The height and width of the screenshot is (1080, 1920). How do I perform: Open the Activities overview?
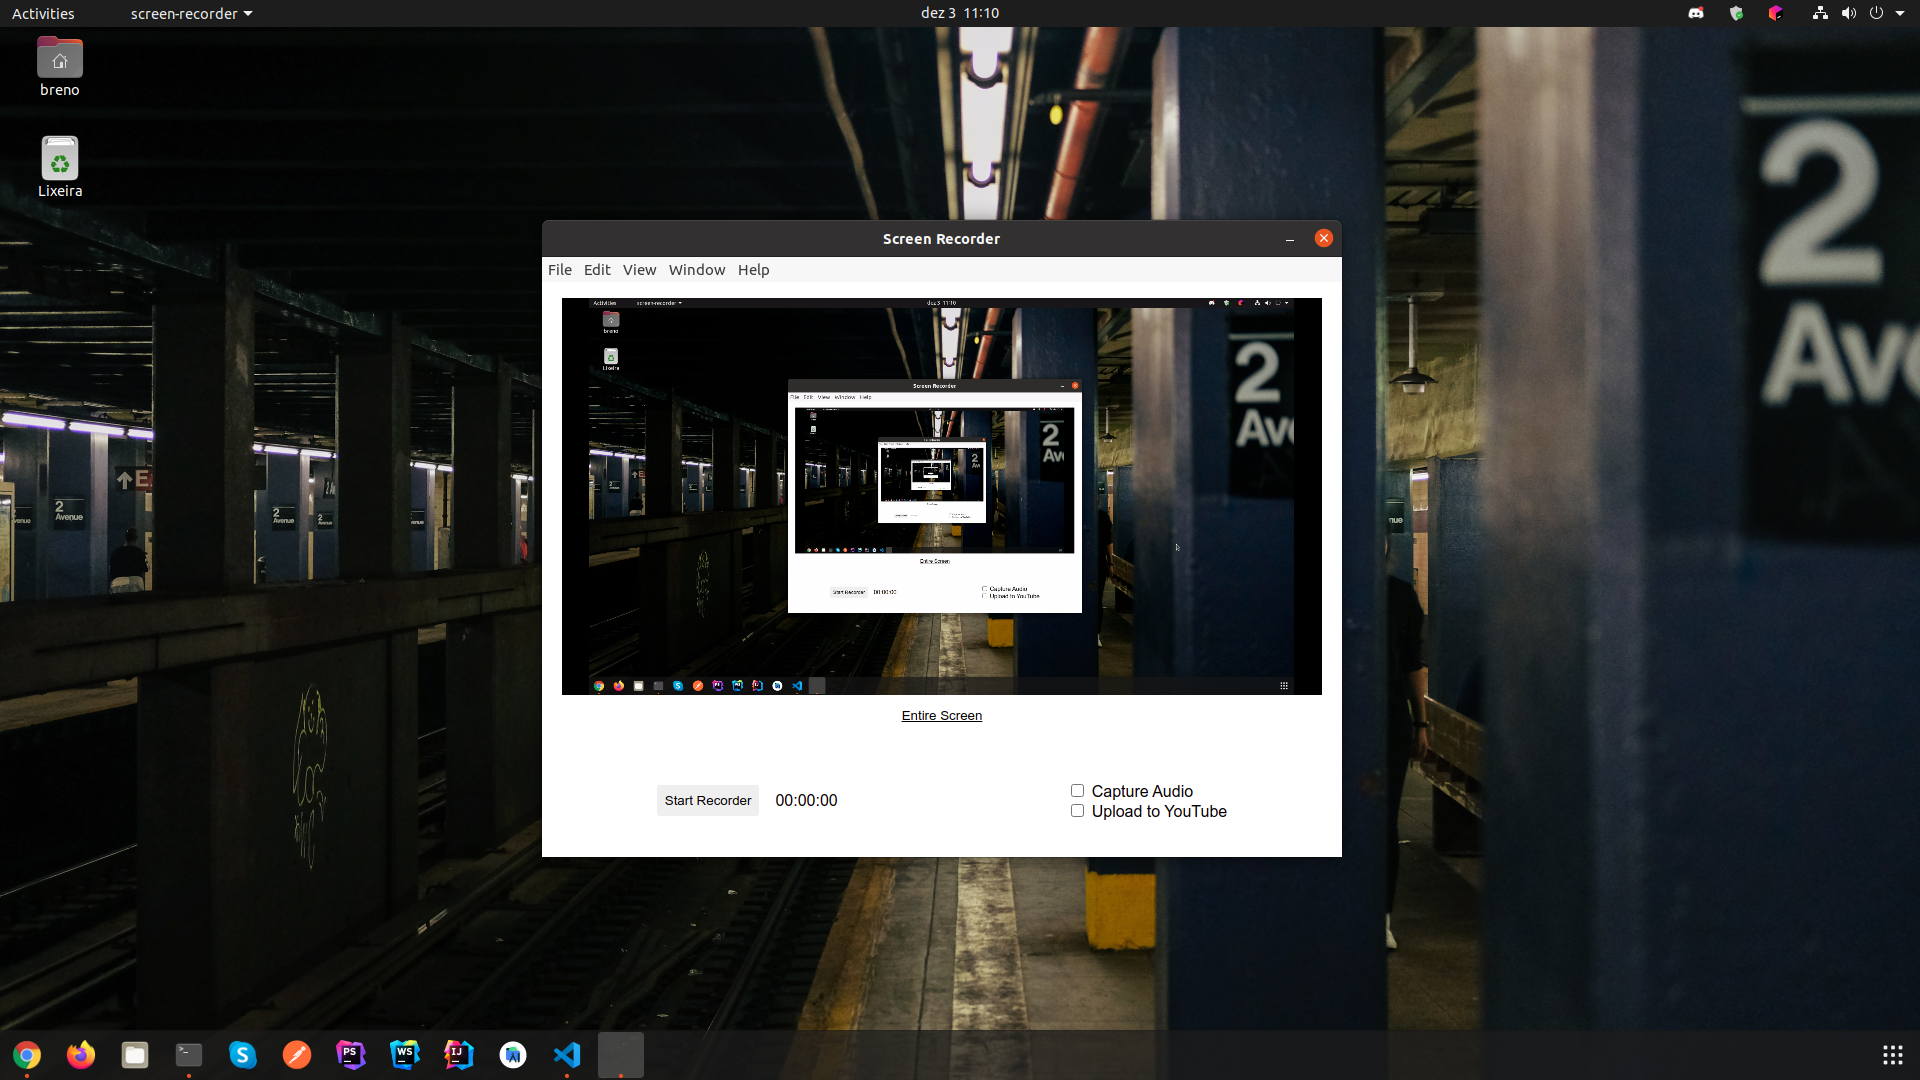pos(43,13)
